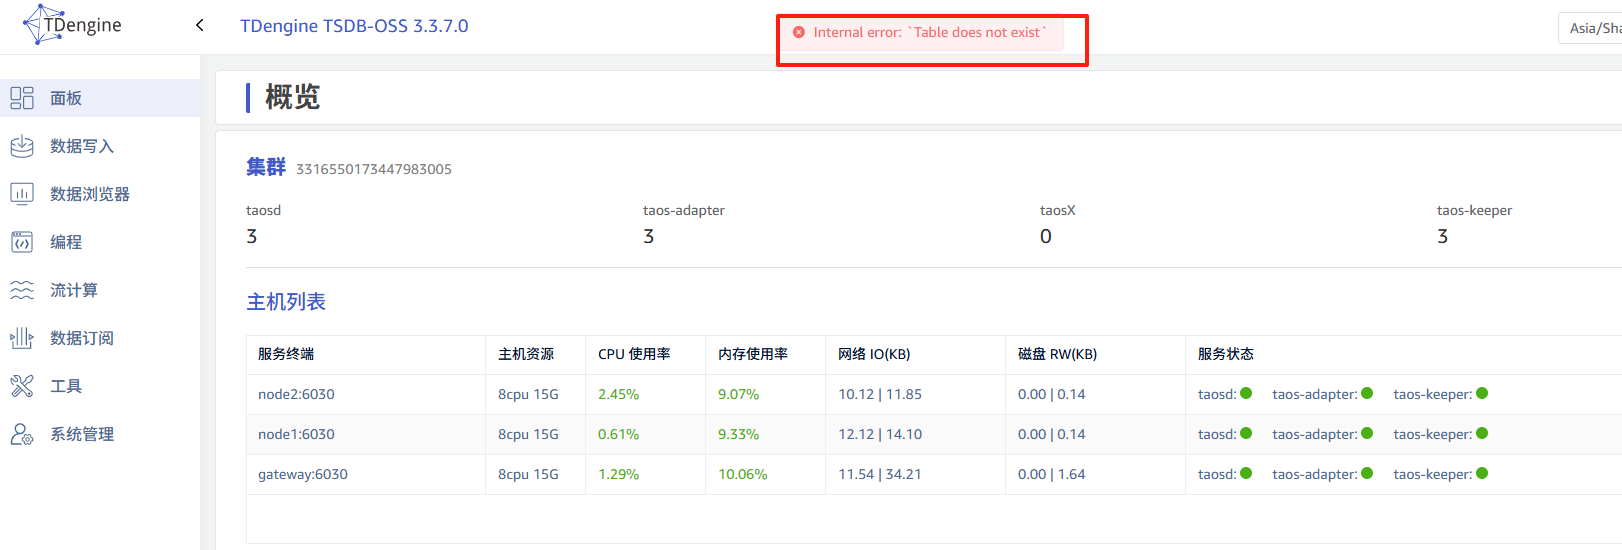The height and width of the screenshot is (550, 1622).
Task: Click the red error icon in notification
Action: point(799,32)
